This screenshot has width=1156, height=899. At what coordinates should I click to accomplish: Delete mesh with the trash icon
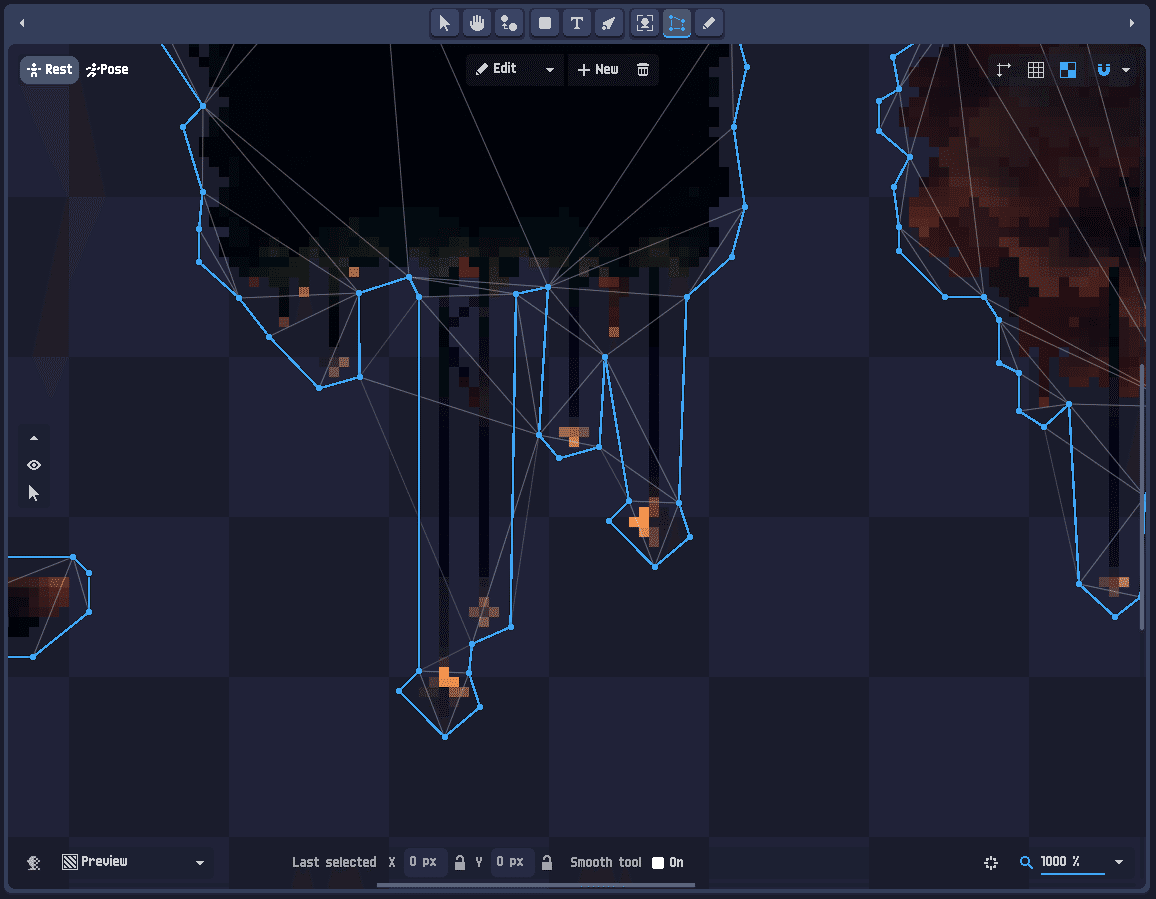[x=643, y=69]
